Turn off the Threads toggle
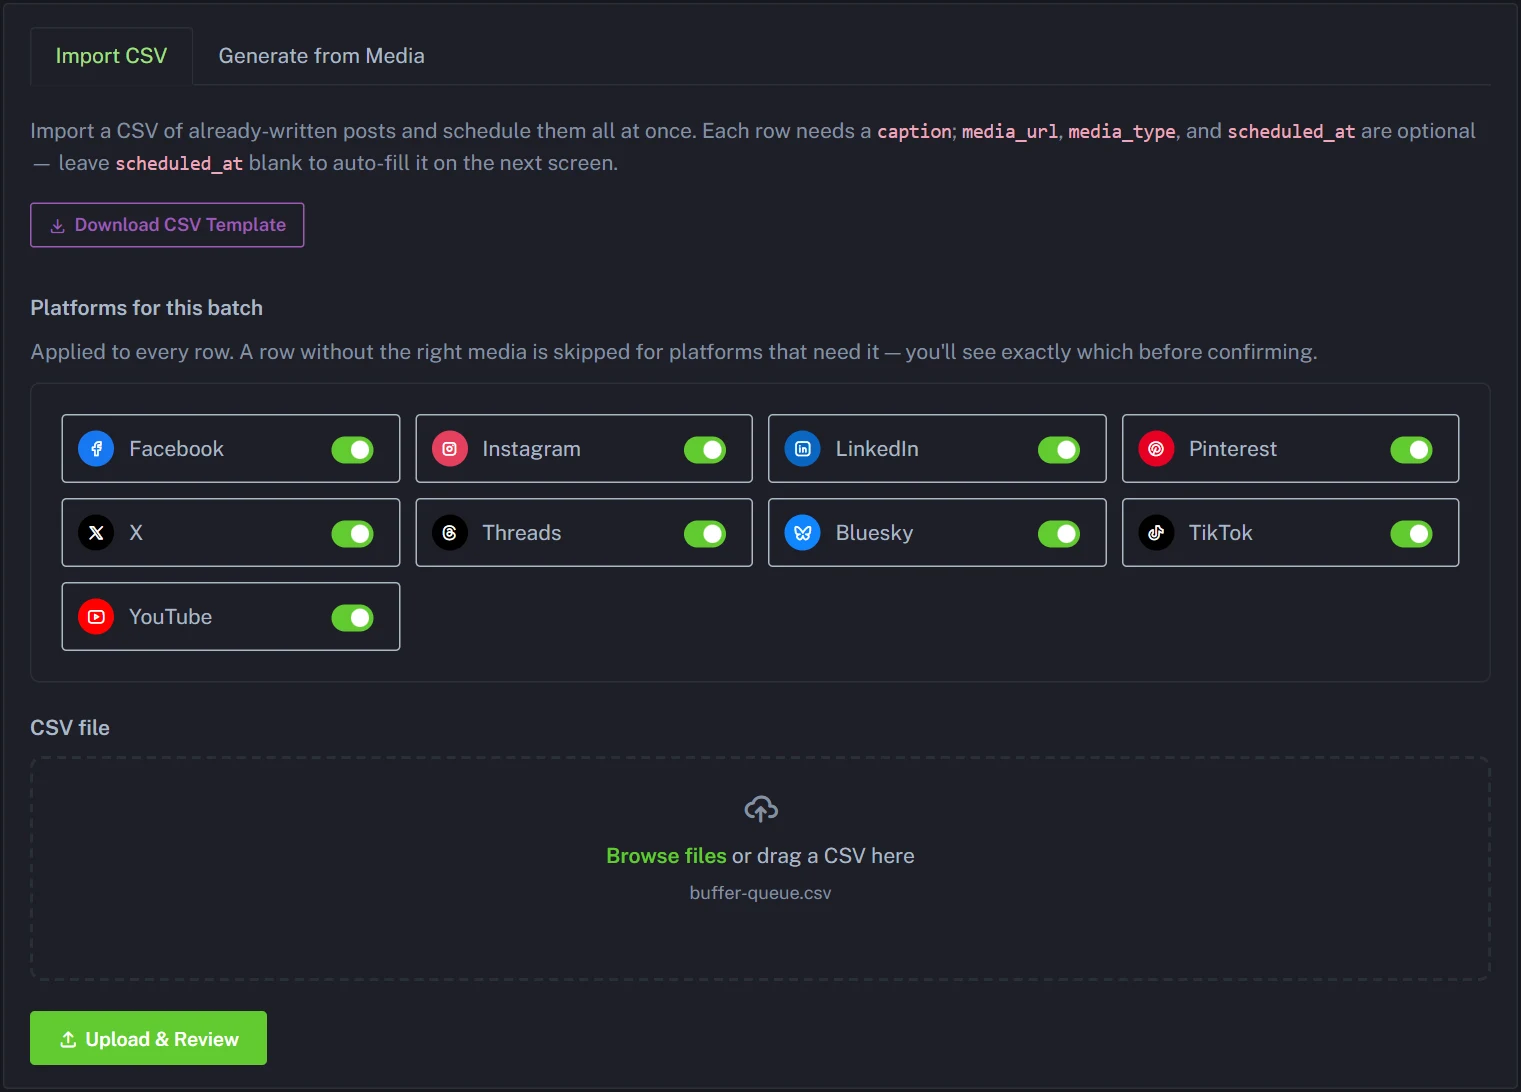This screenshot has height=1092, width=1521. (x=705, y=534)
